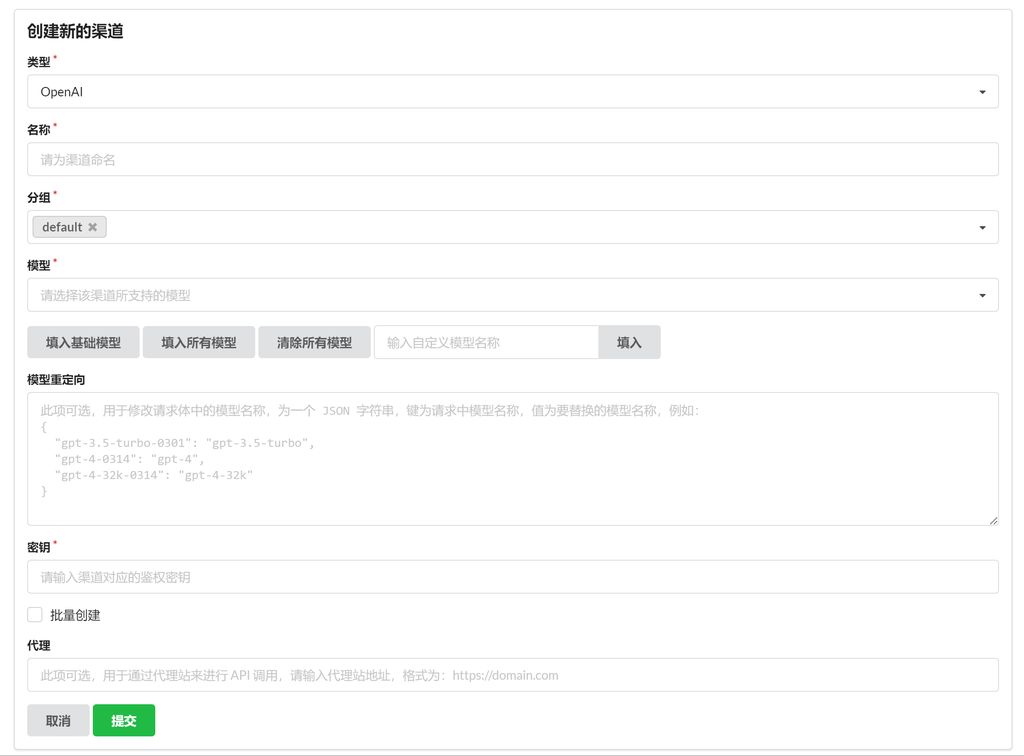Open the 请选择该渠道所支持的模型 dropdown
This screenshot has height=756, width=1024.
coord(500,296)
